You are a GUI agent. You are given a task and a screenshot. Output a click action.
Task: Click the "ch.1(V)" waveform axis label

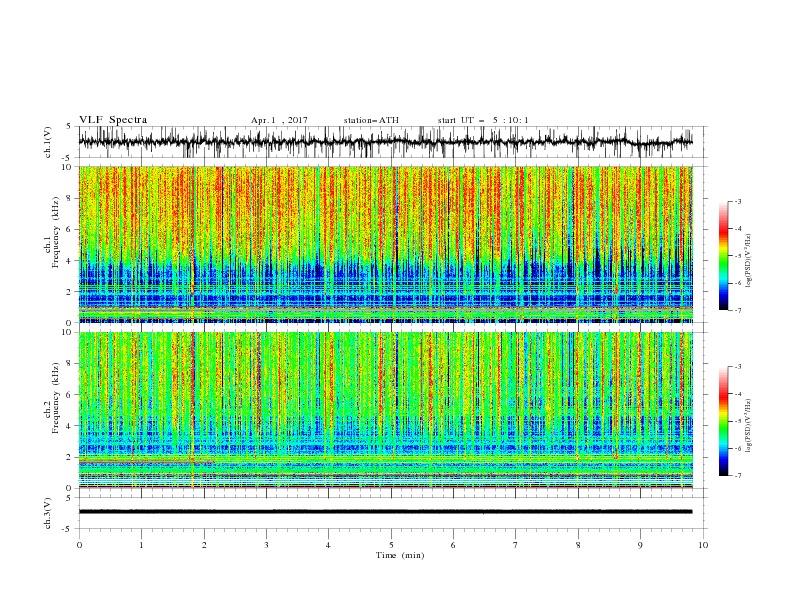point(48,142)
